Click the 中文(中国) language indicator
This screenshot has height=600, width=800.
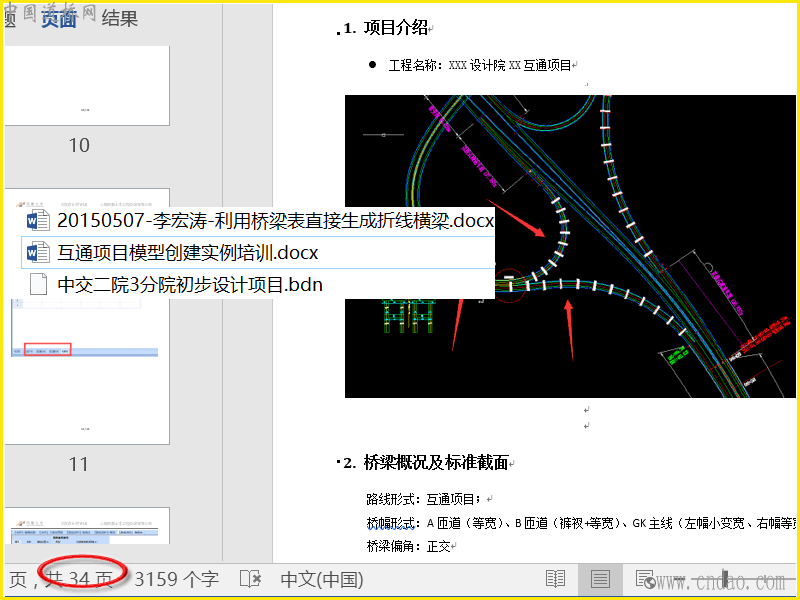pyautogui.click(x=322, y=579)
